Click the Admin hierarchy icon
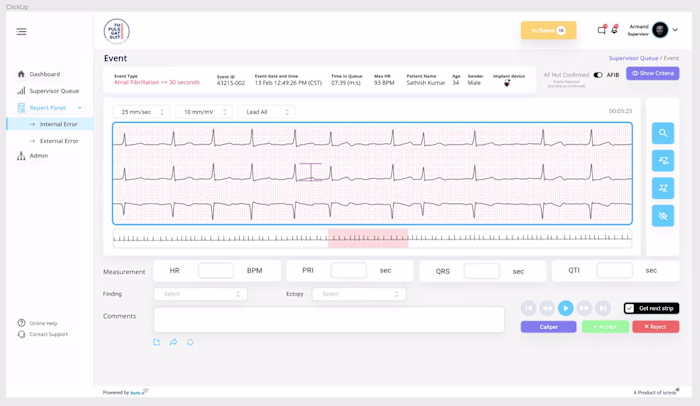The height and width of the screenshot is (406, 700). (21, 156)
